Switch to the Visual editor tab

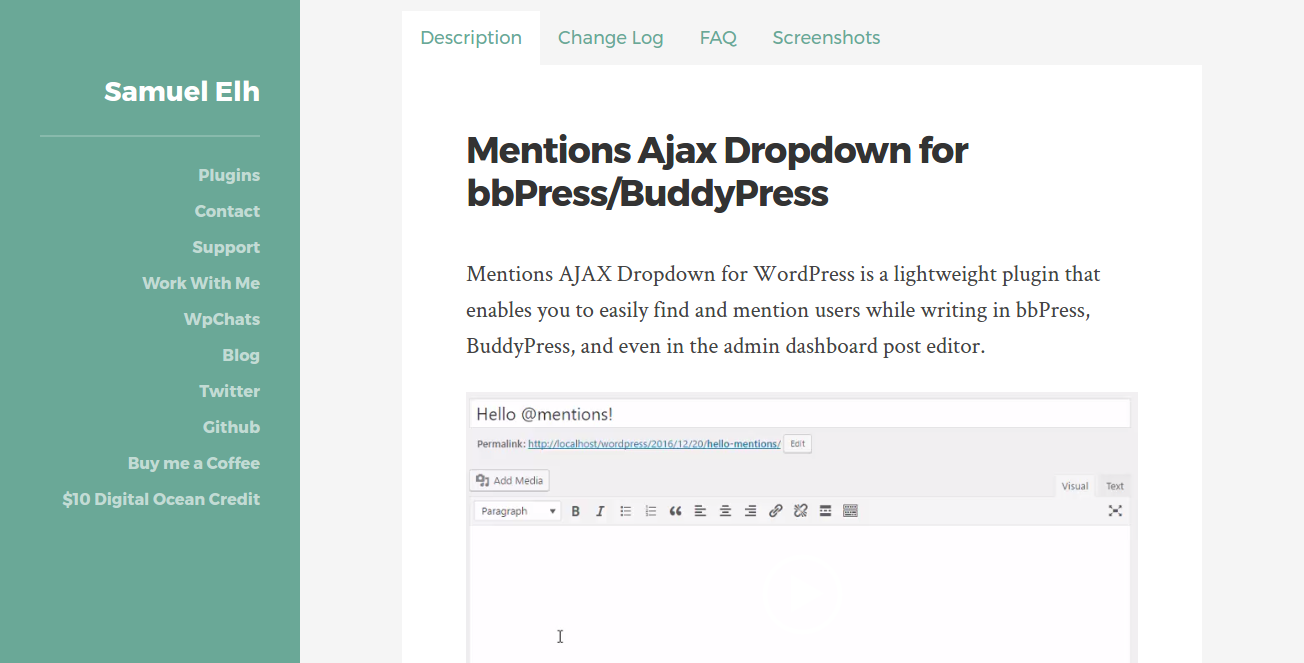pos(1075,486)
